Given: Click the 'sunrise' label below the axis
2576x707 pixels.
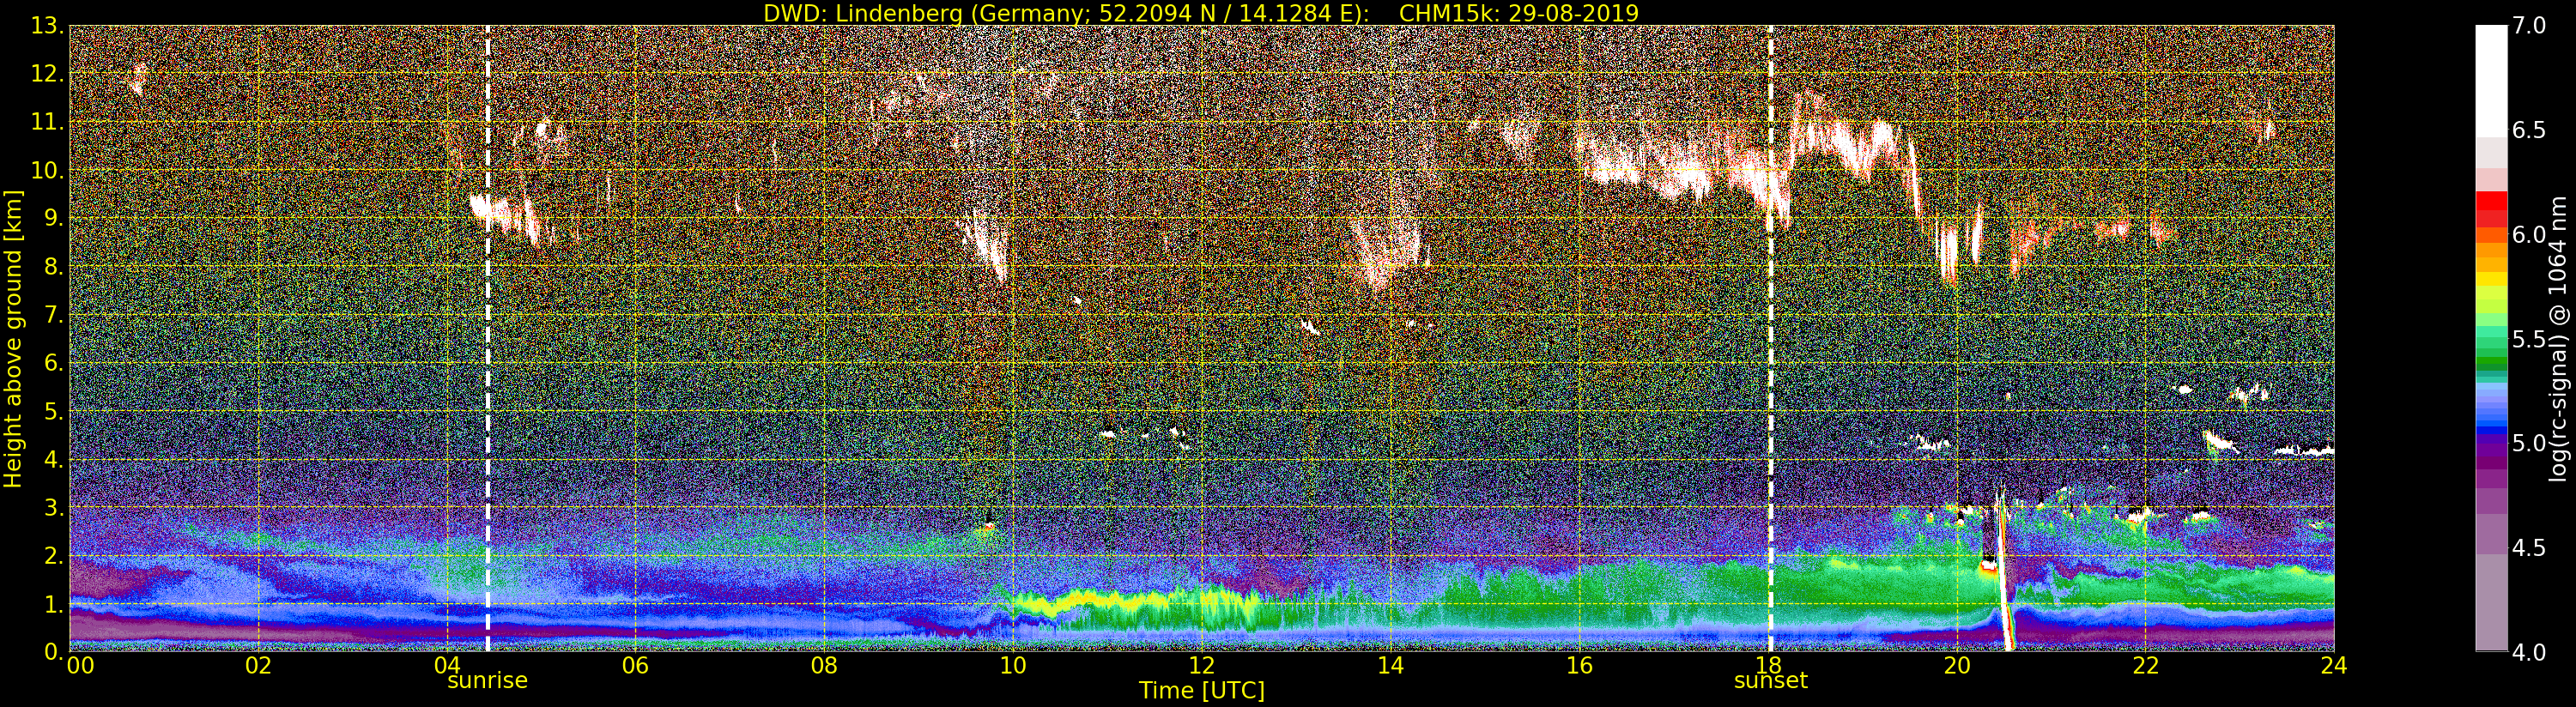Looking at the screenshot, I should [487, 681].
